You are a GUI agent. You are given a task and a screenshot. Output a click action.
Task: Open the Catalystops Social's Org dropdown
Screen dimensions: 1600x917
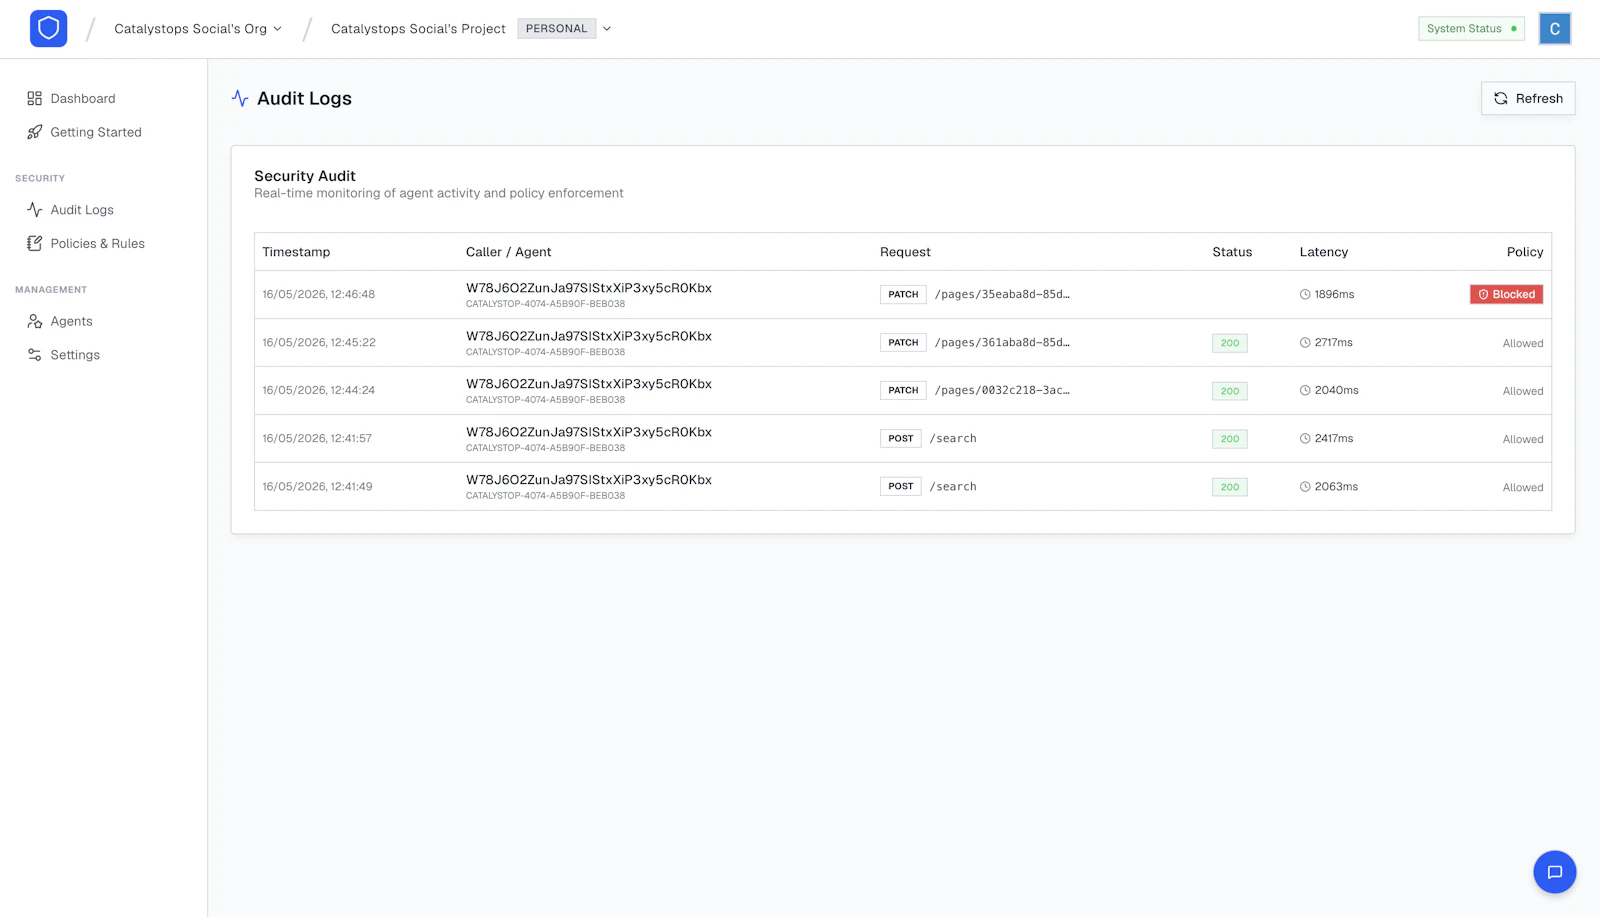(x=198, y=29)
